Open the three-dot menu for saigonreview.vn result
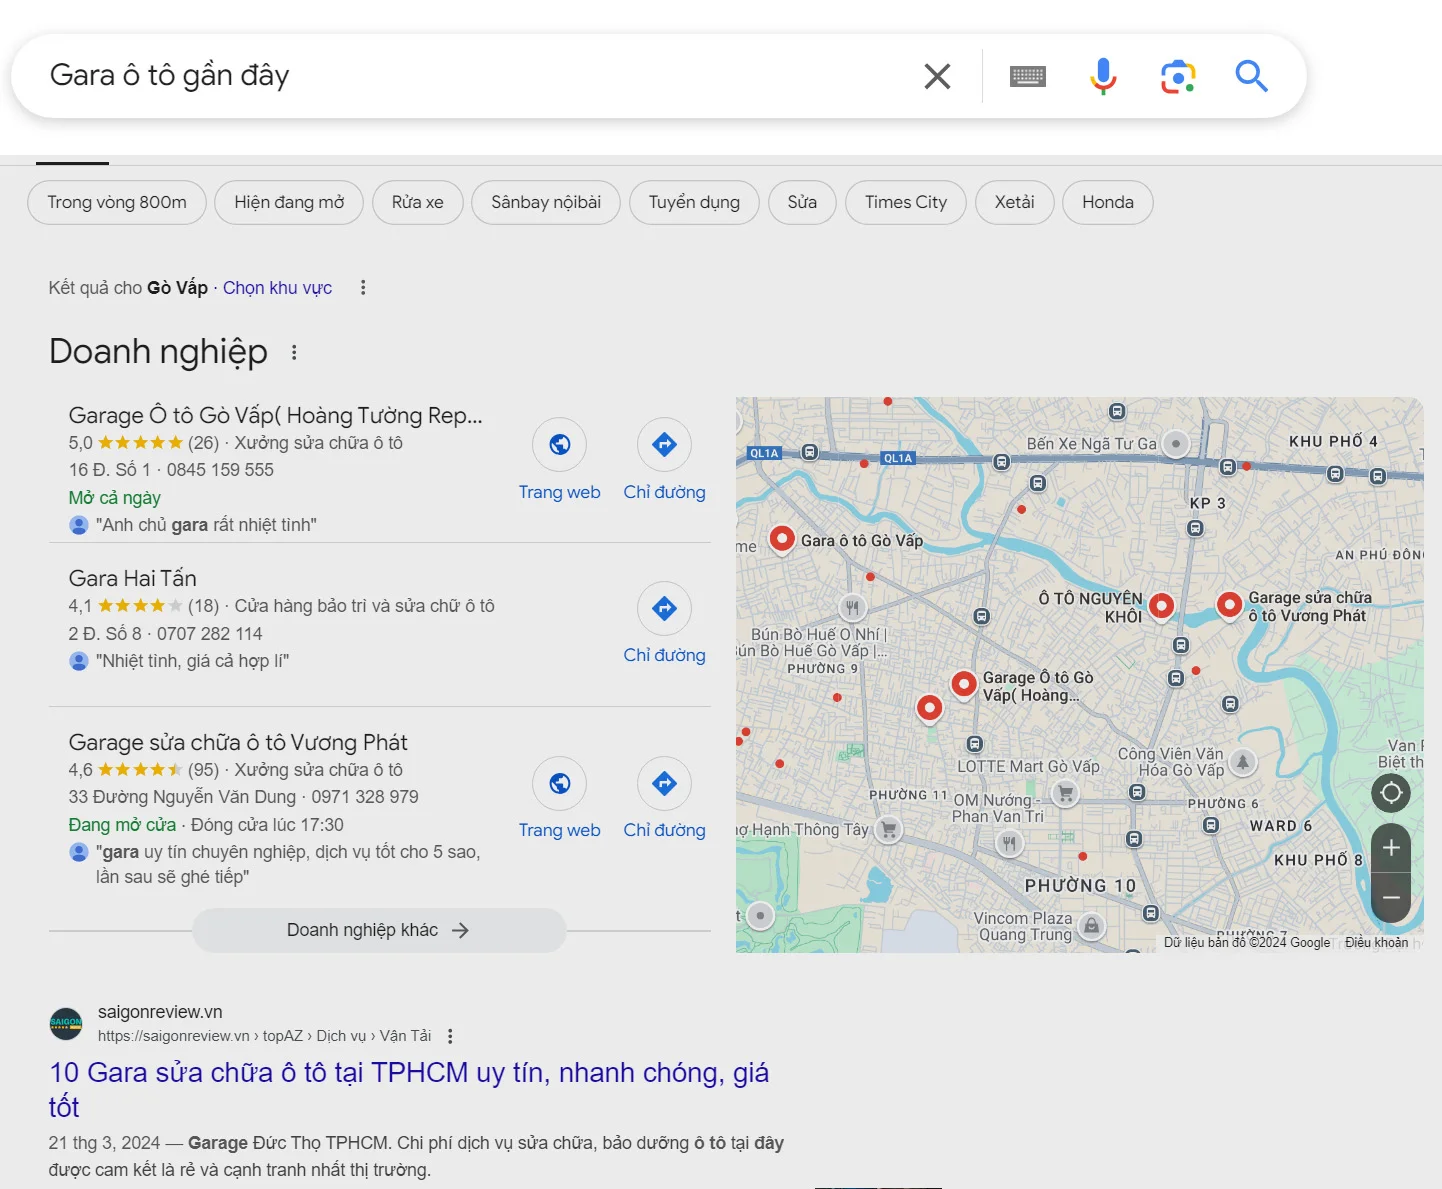The image size is (1442, 1189). tap(450, 1036)
